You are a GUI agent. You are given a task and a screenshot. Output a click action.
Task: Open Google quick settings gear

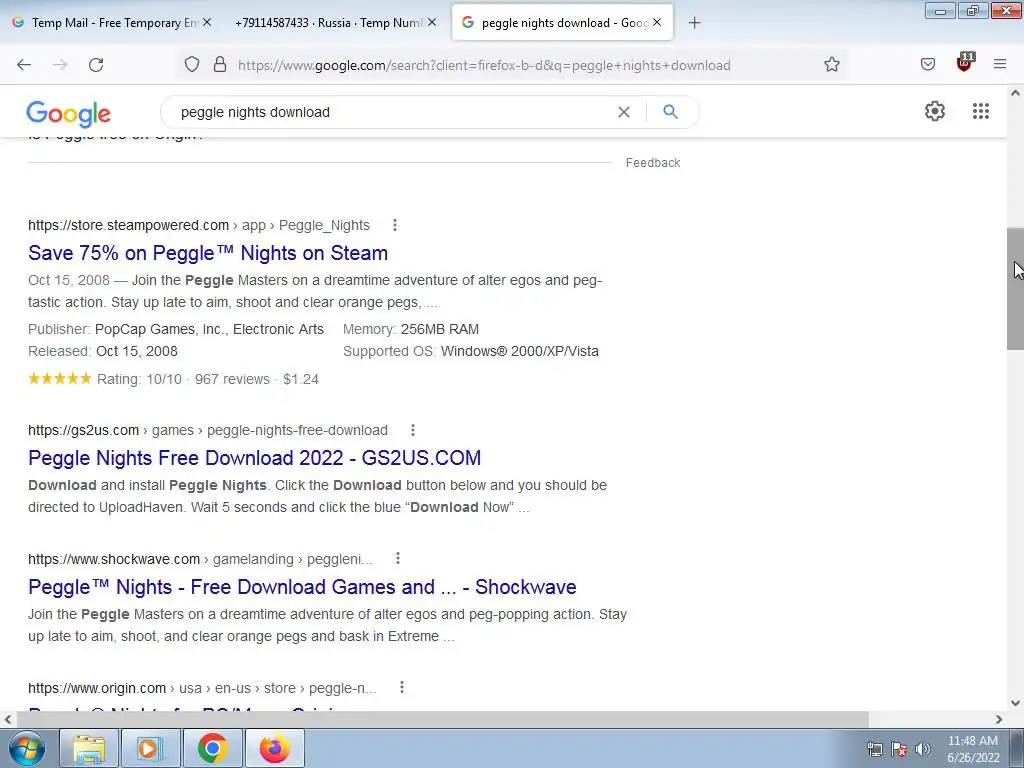[x=935, y=111]
